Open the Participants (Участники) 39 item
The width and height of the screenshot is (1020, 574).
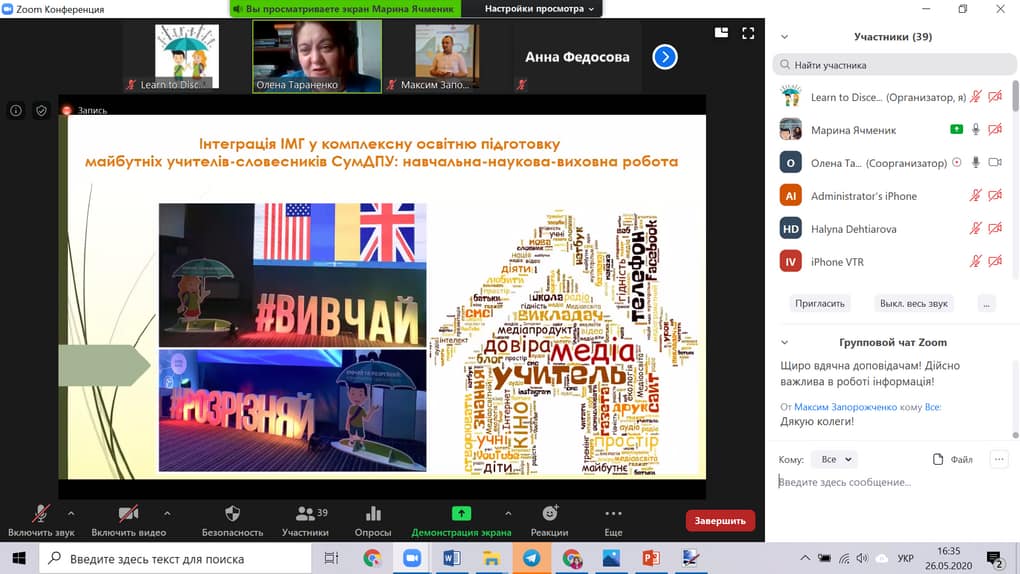(305, 520)
